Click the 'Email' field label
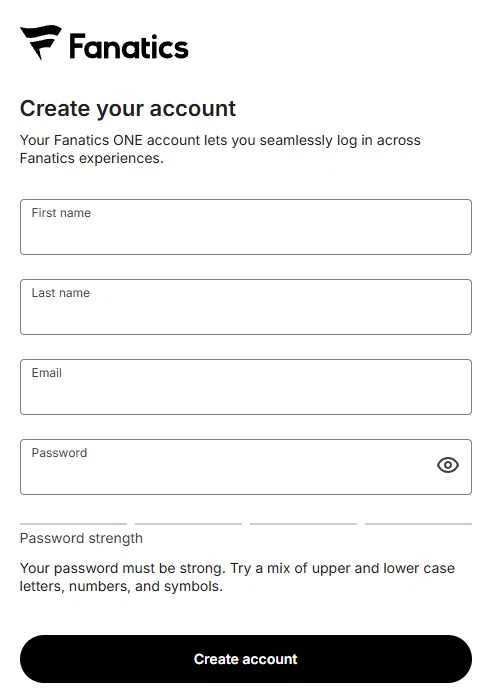Viewport: 495px width, 691px height. point(47,373)
